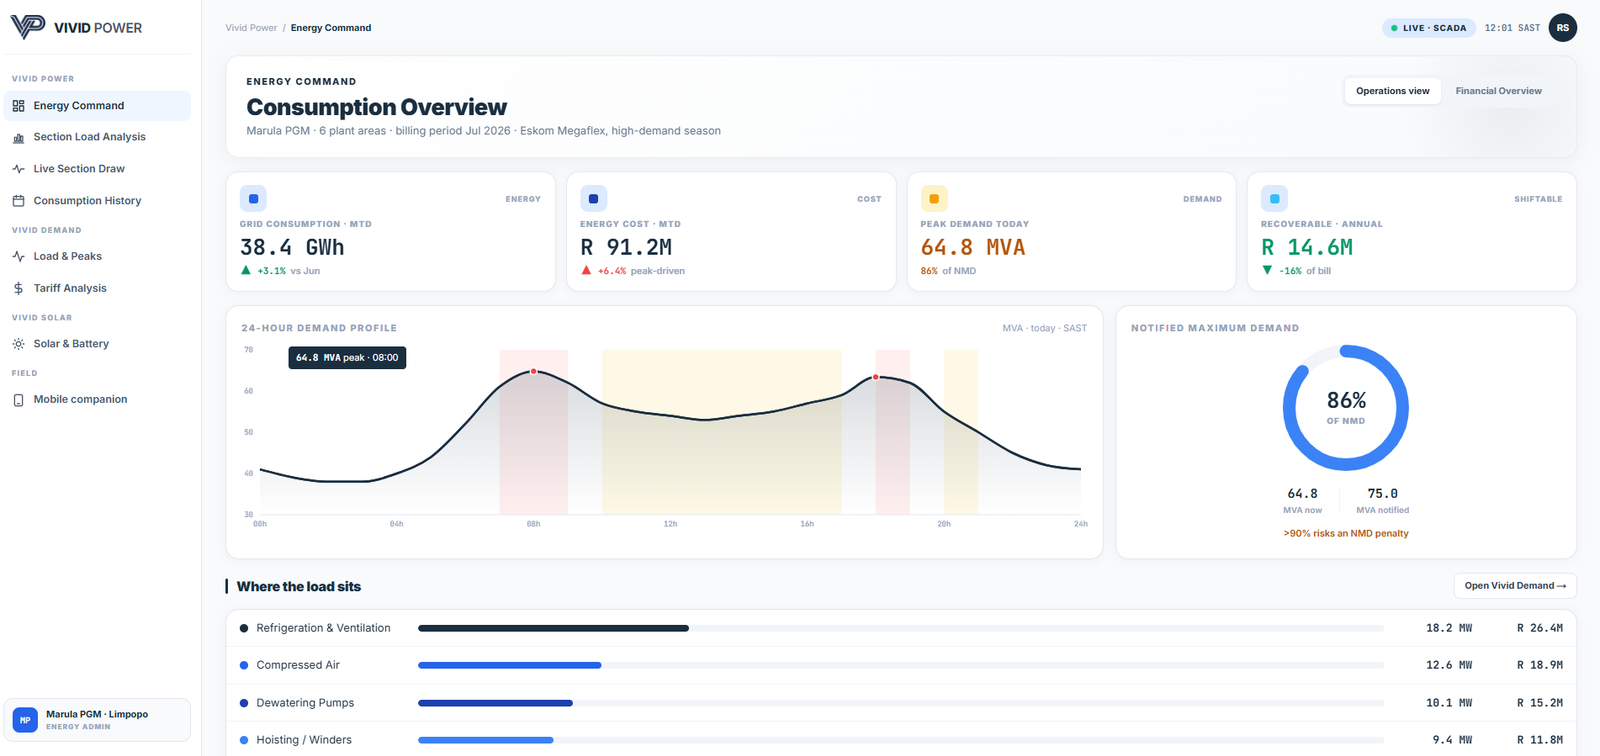Click the Vivid Power breadcrumb link
This screenshot has height=756, width=1600.
(x=251, y=28)
